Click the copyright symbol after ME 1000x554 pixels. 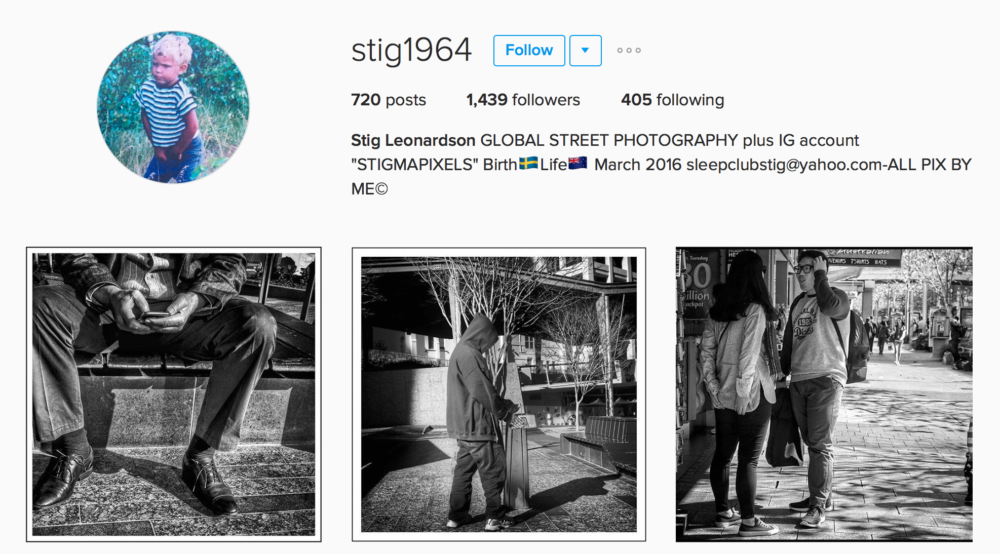click(x=381, y=189)
